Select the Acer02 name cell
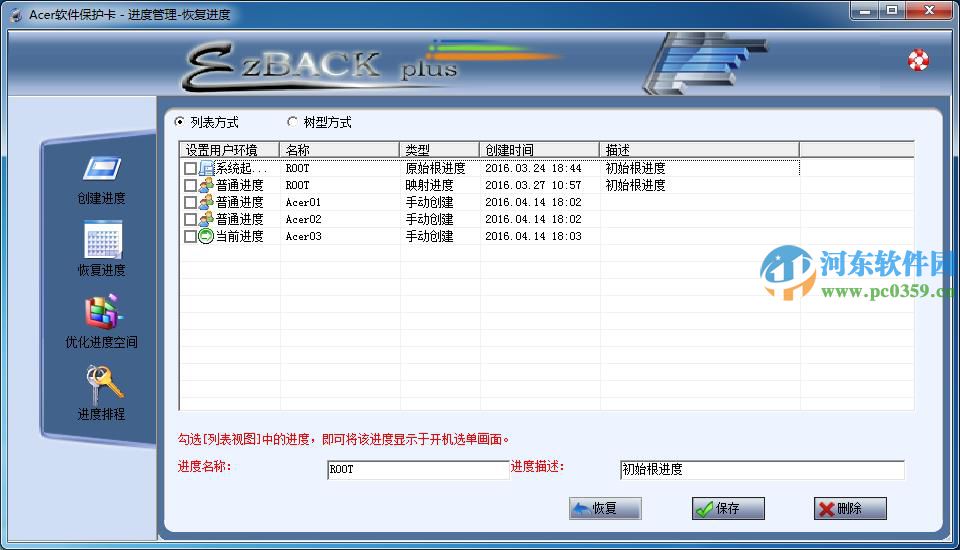Viewport: 960px width, 550px height. point(303,219)
